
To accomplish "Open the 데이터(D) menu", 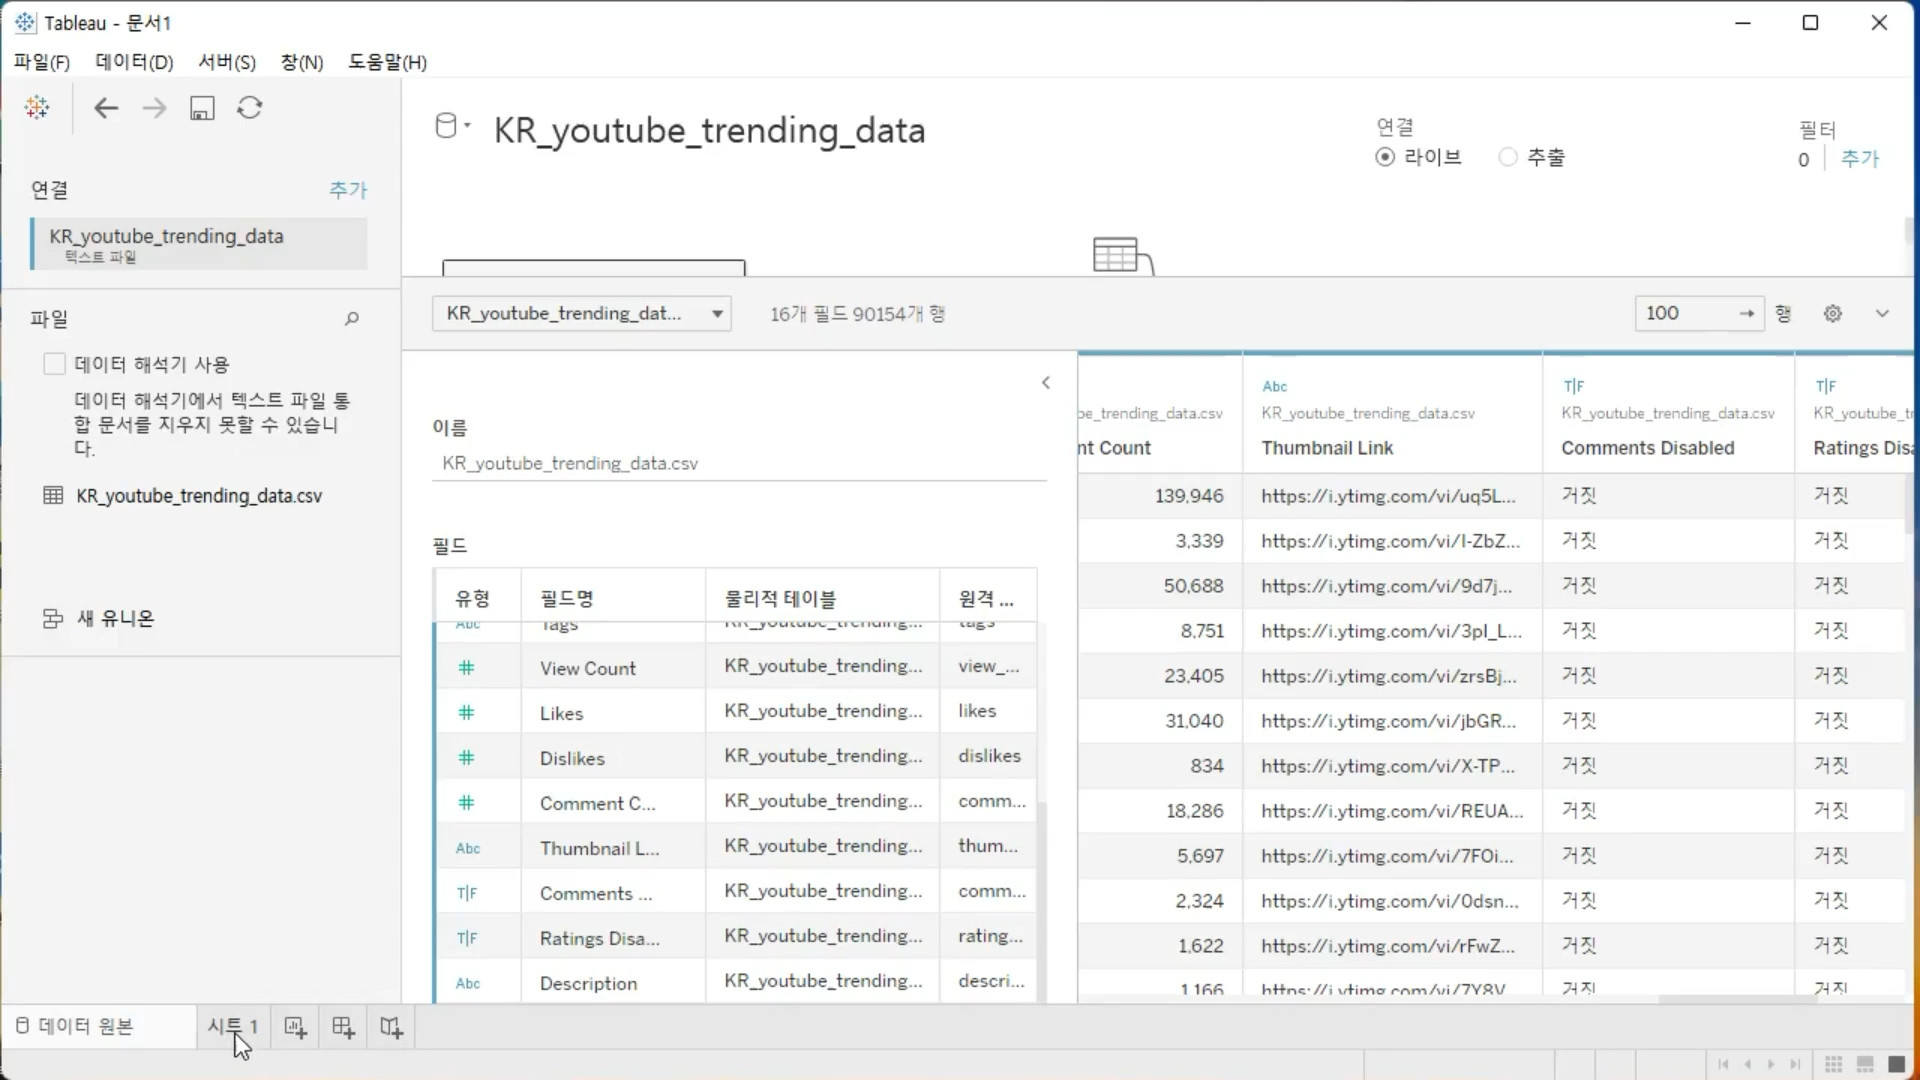I will coord(134,62).
